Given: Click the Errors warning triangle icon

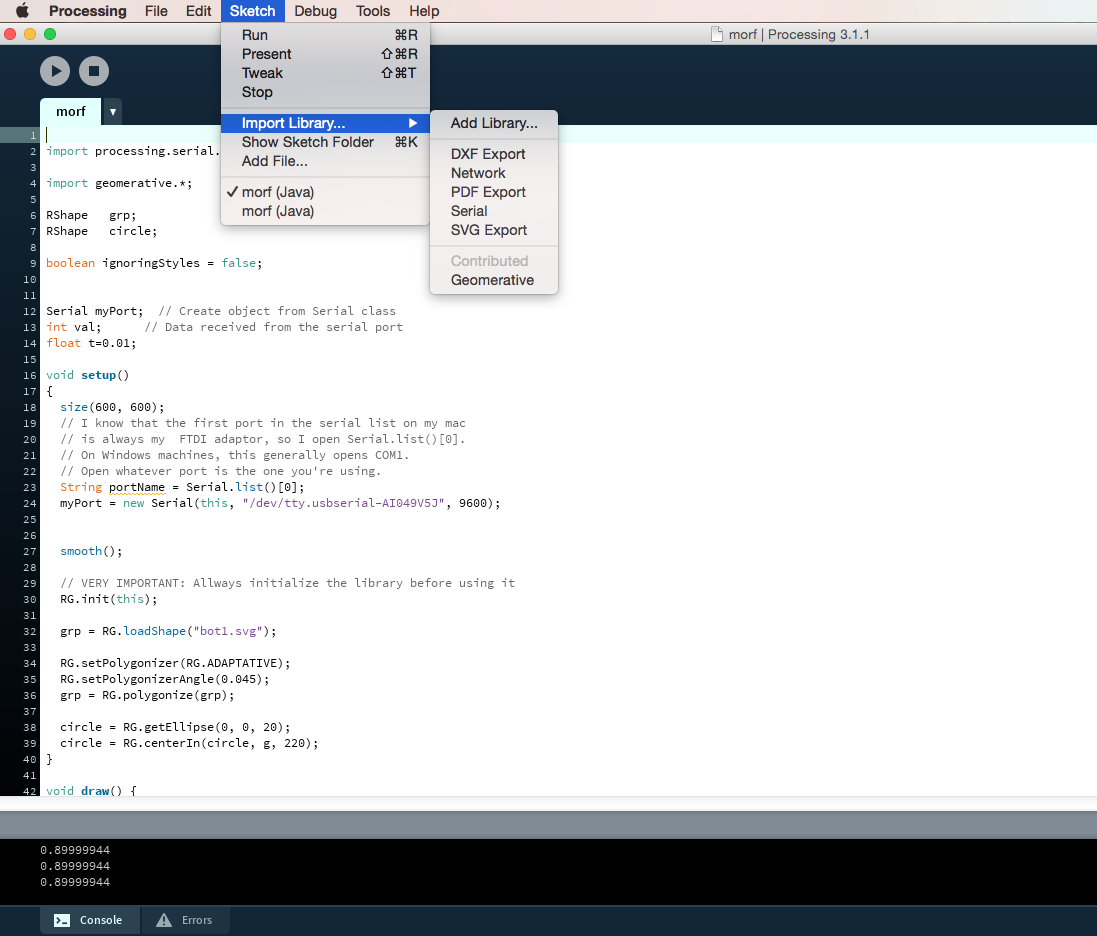Looking at the screenshot, I should [x=164, y=920].
